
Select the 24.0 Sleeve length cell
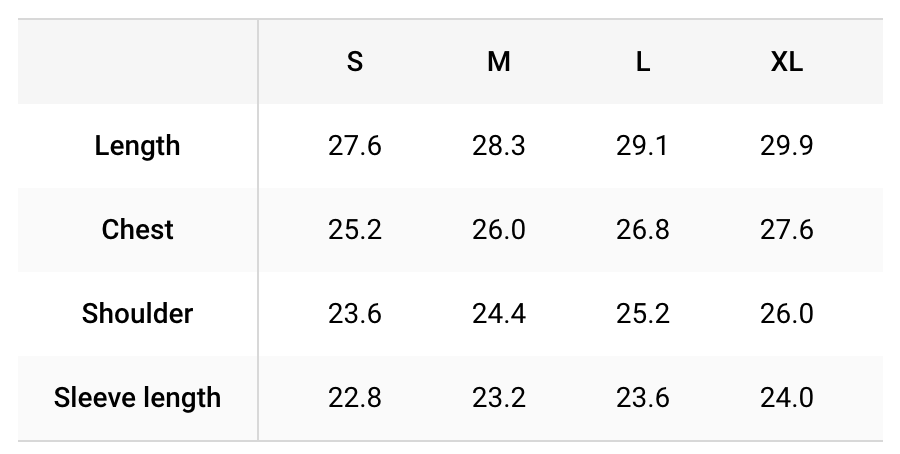[786, 398]
